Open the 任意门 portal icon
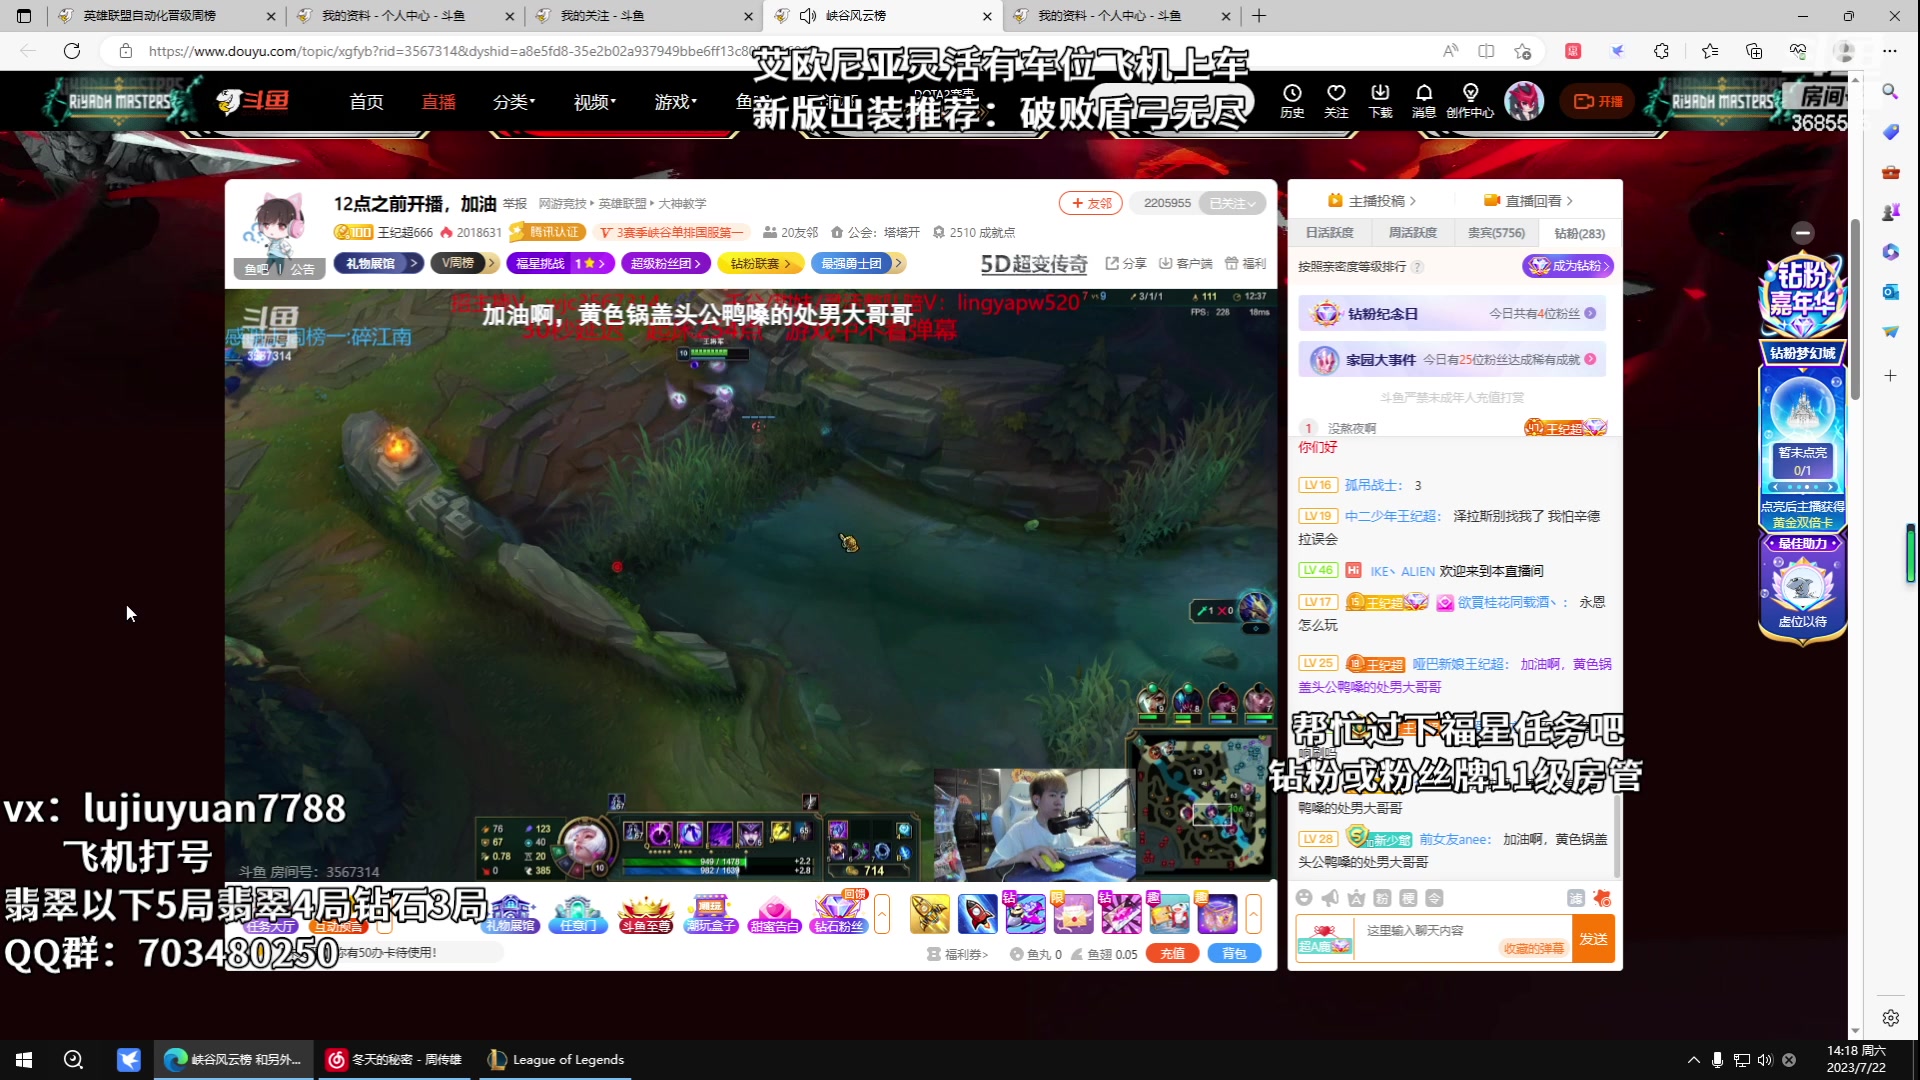Screen dimensions: 1920x1080 pyautogui.click(x=578, y=914)
